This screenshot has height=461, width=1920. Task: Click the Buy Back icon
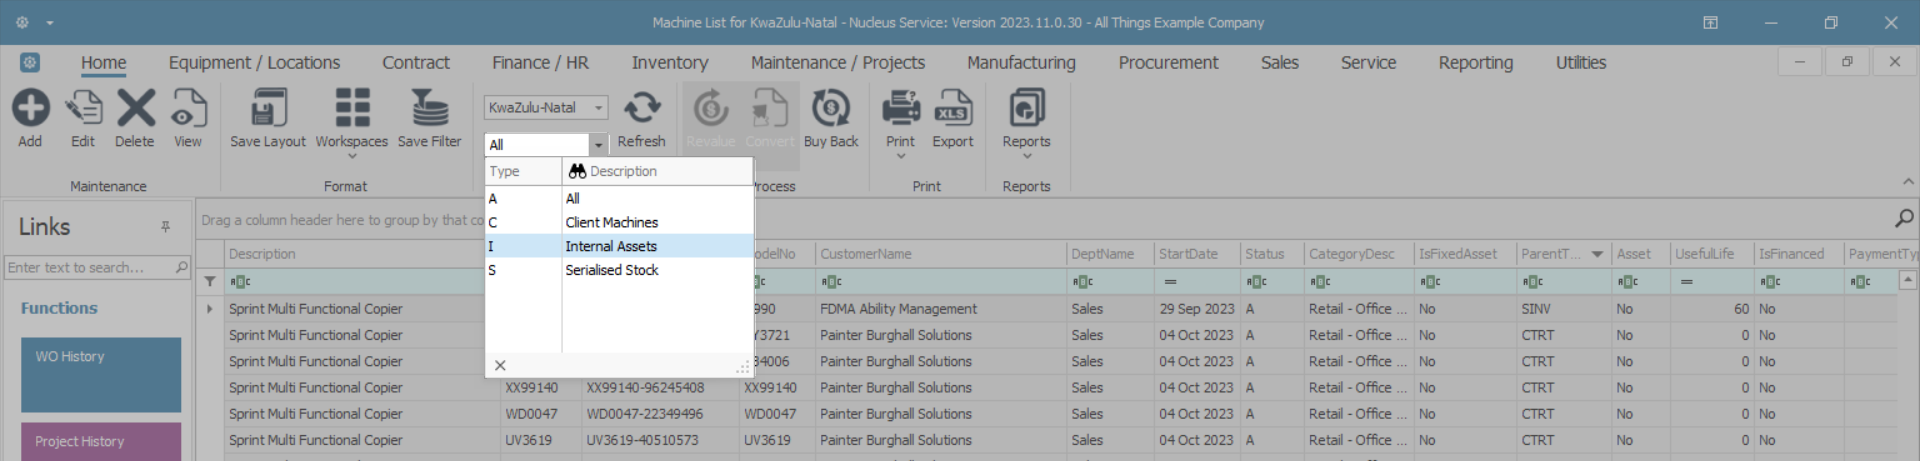tap(830, 109)
